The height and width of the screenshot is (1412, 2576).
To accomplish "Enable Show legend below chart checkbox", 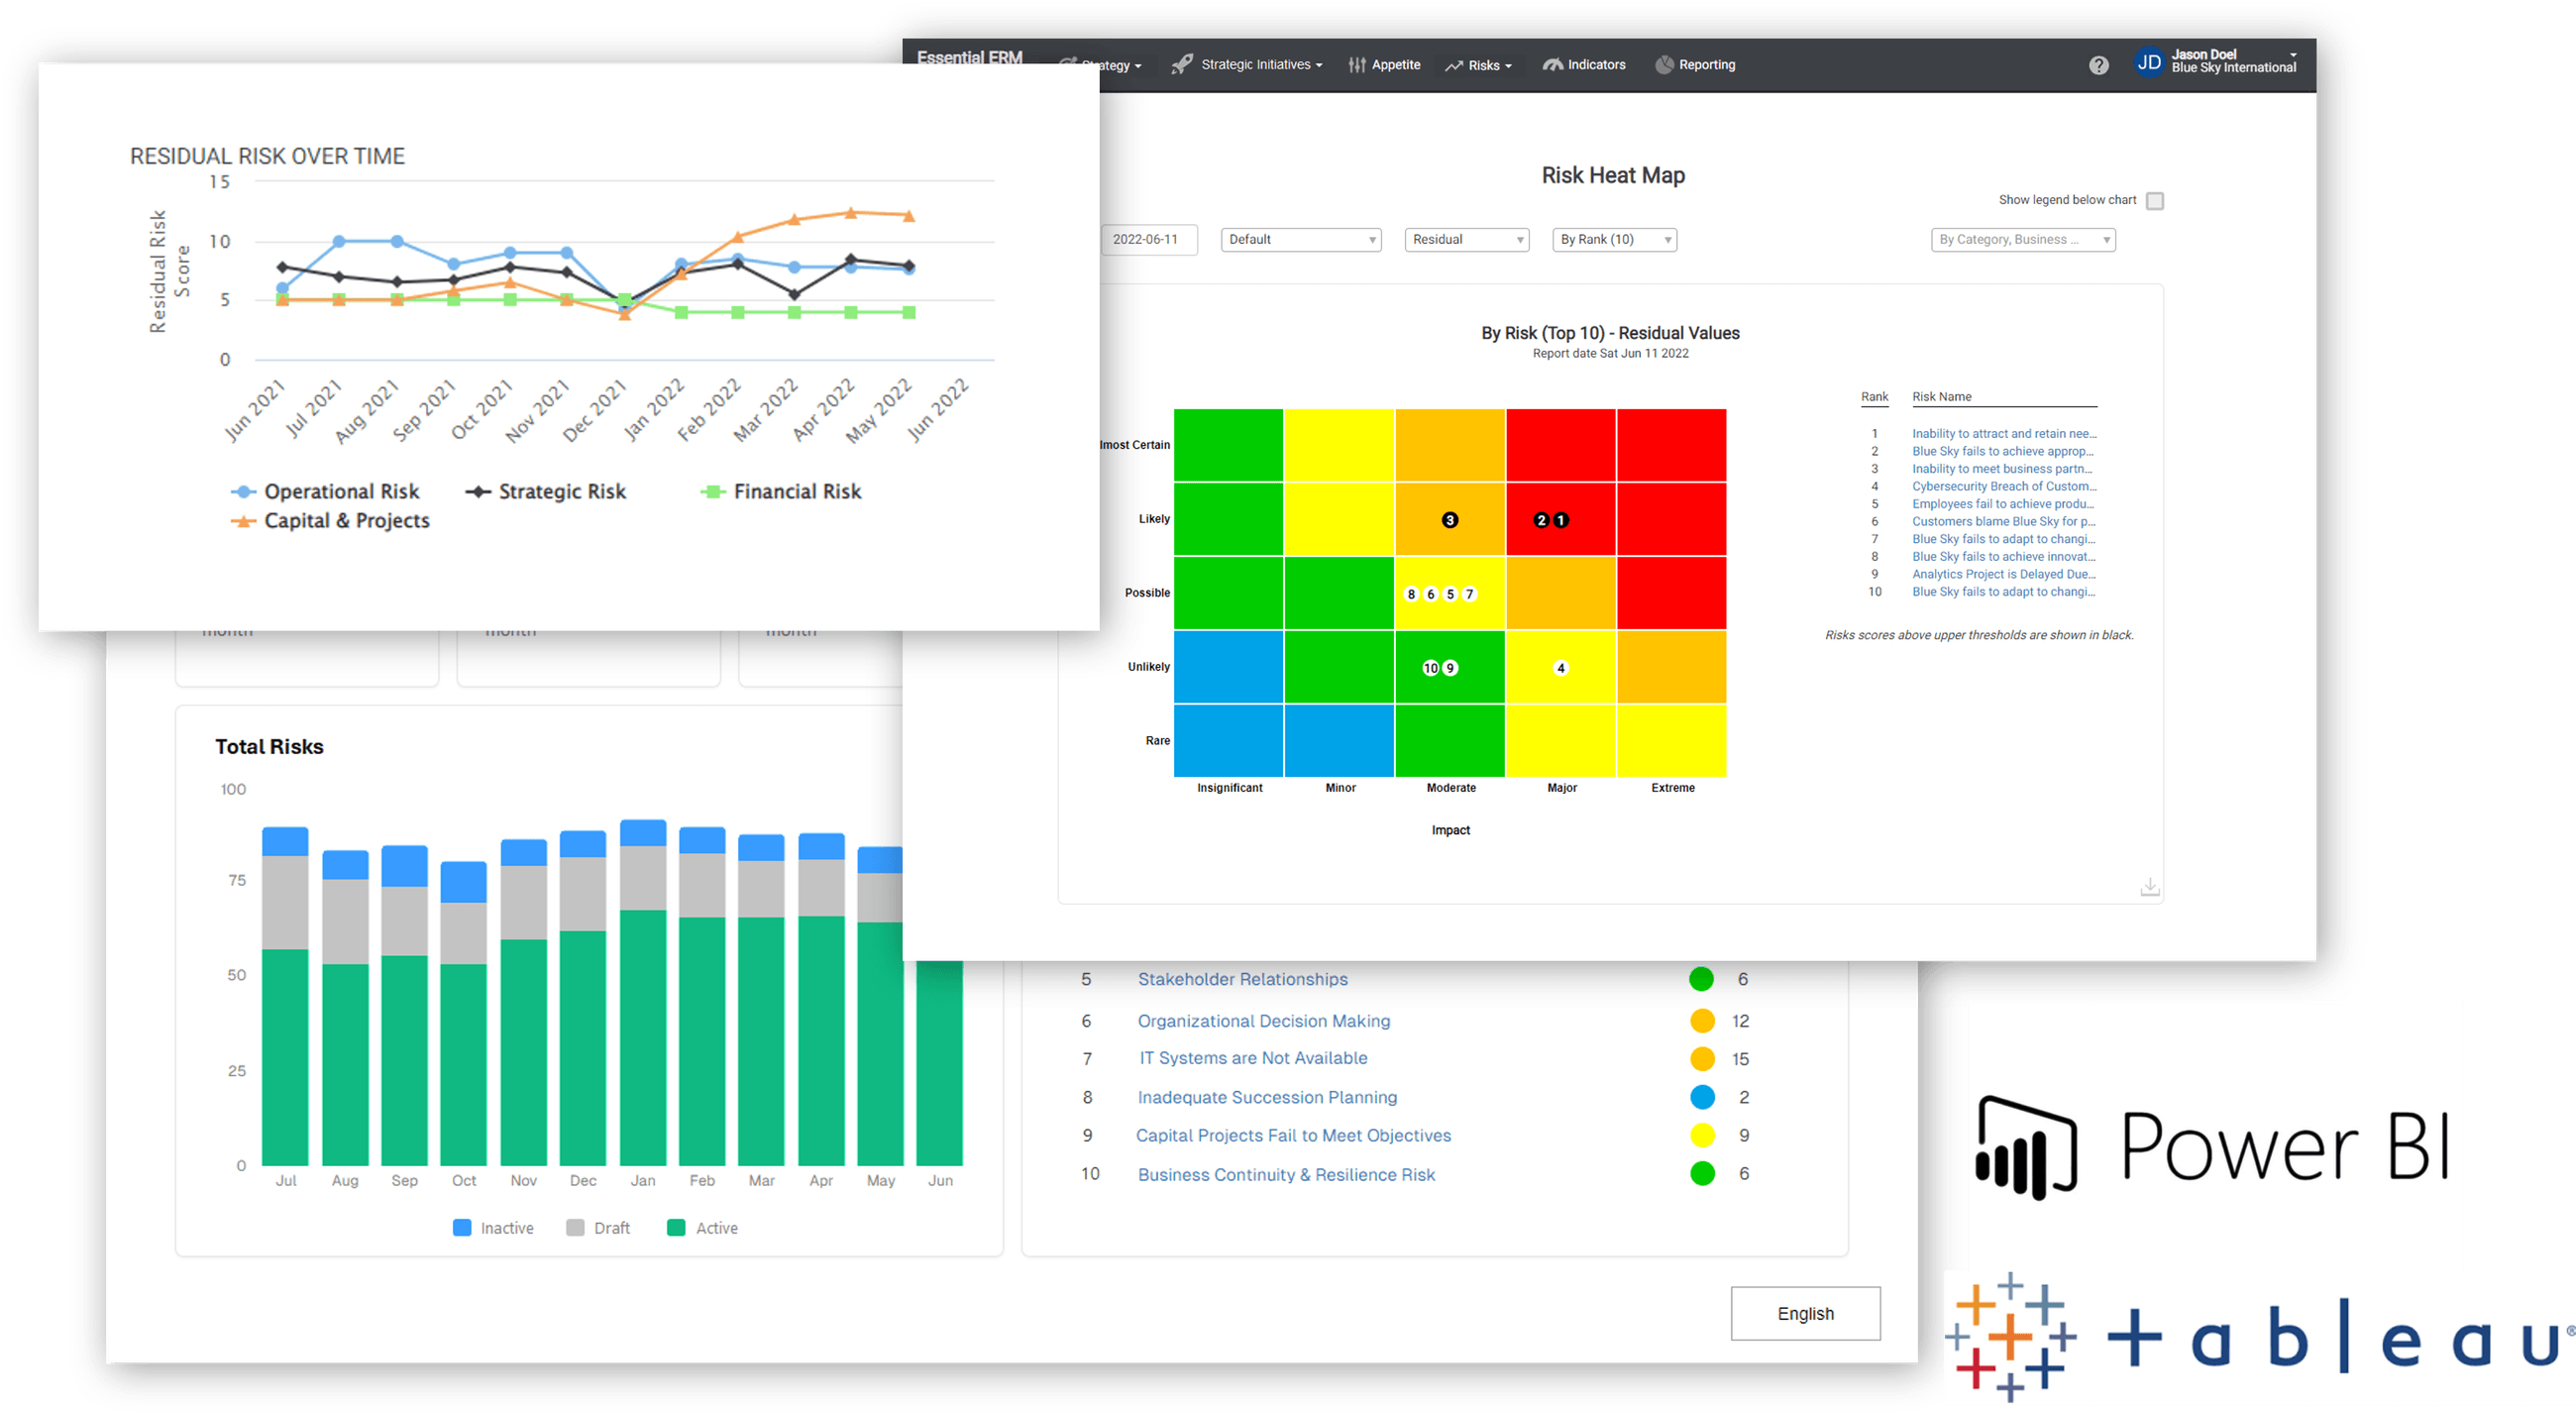I will click(x=2155, y=201).
